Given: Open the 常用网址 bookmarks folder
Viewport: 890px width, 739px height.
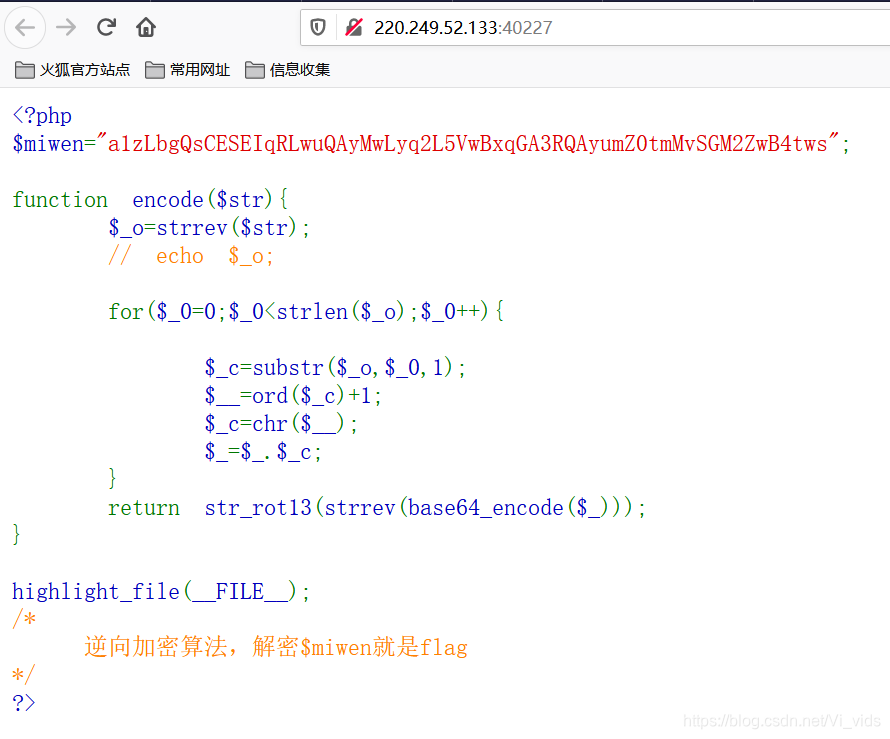Looking at the screenshot, I should click(187, 70).
